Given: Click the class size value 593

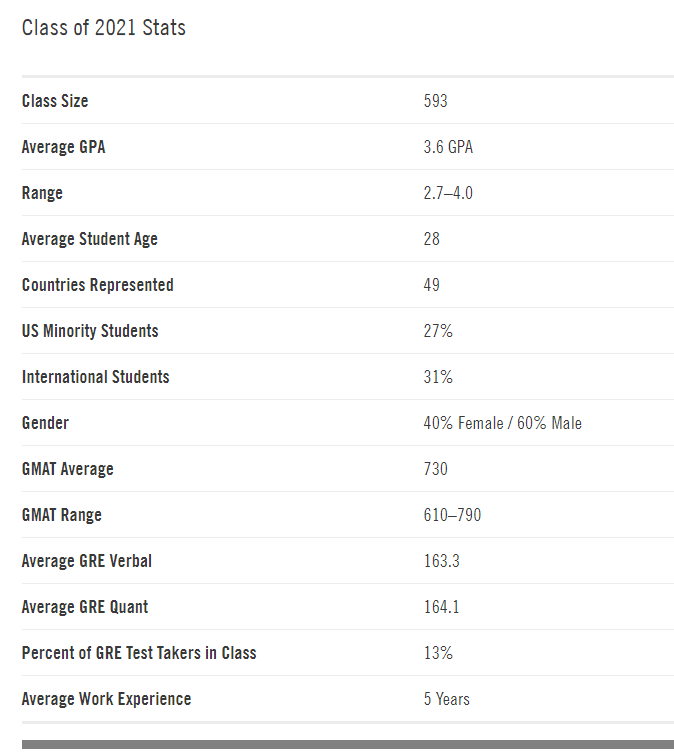Looking at the screenshot, I should tap(436, 101).
